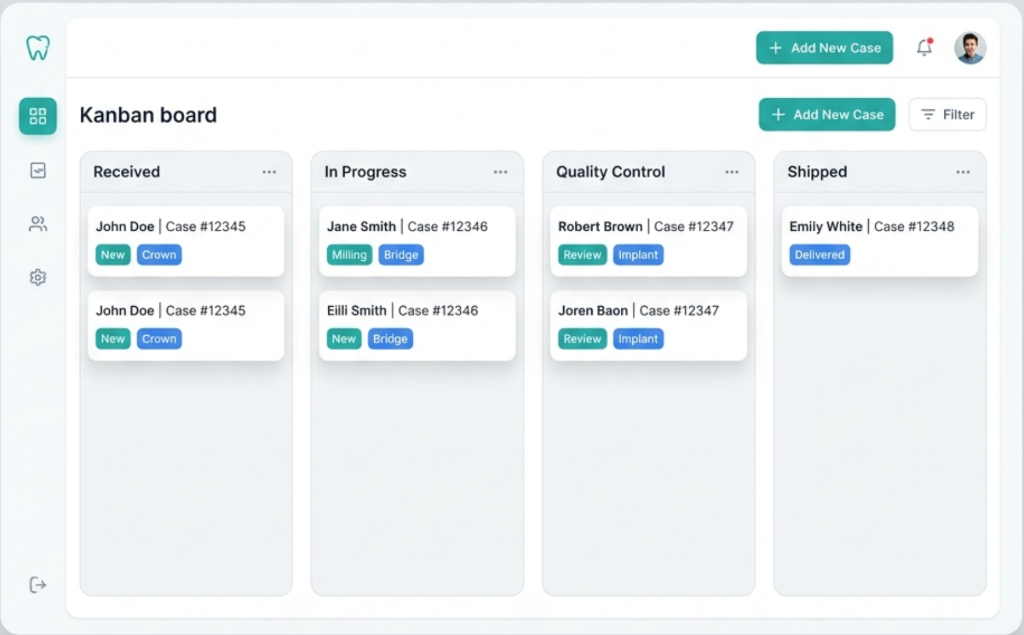Viewport: 1024px width, 635px height.
Task: Click Add New Case next to Filter
Action: click(826, 114)
